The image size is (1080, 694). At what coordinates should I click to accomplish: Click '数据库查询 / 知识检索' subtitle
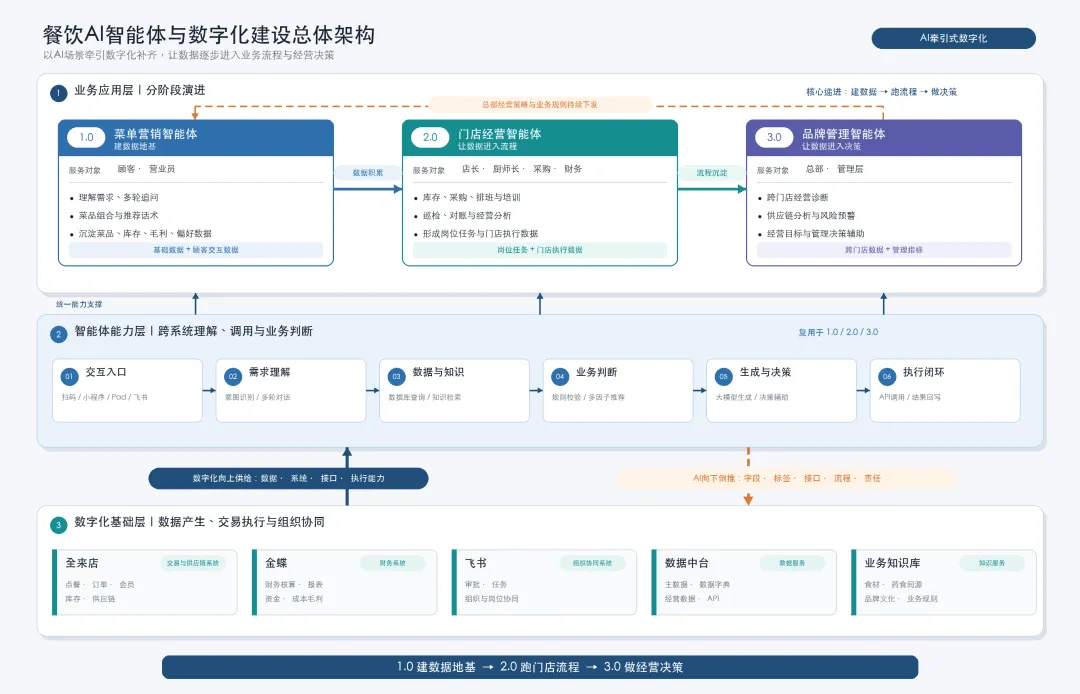[425, 397]
